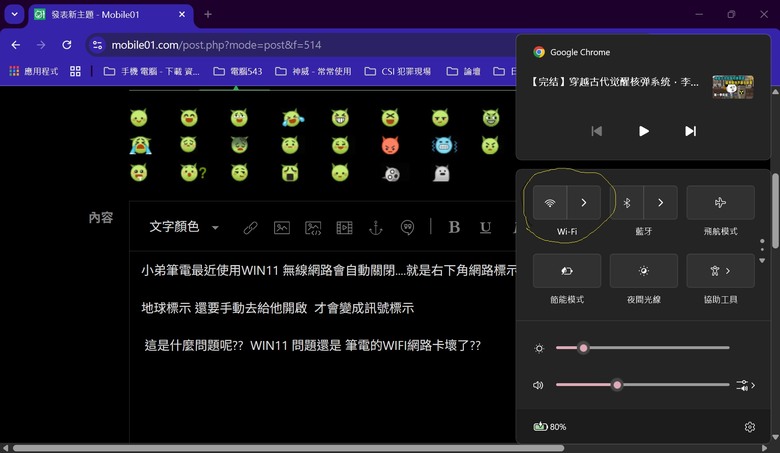Insert a hyperlink using the chain icon
The image size is (780, 453).
tap(250, 228)
